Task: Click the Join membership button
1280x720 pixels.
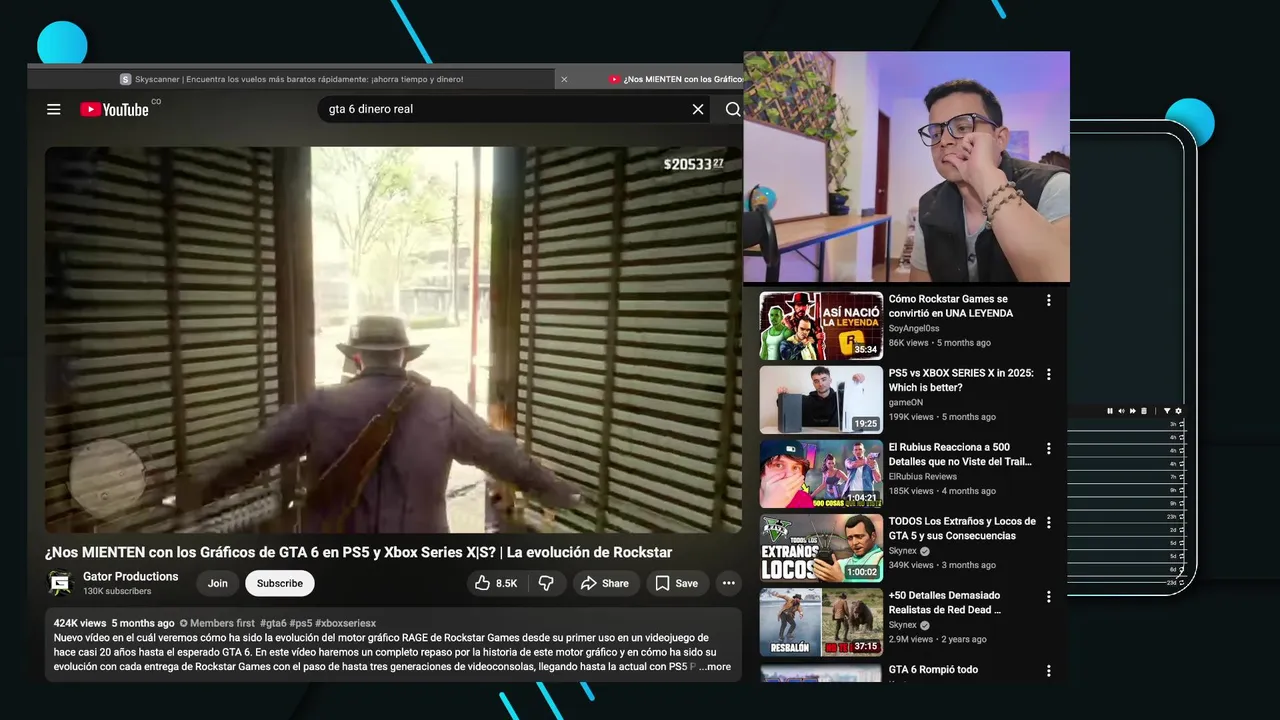Action: coord(218,583)
